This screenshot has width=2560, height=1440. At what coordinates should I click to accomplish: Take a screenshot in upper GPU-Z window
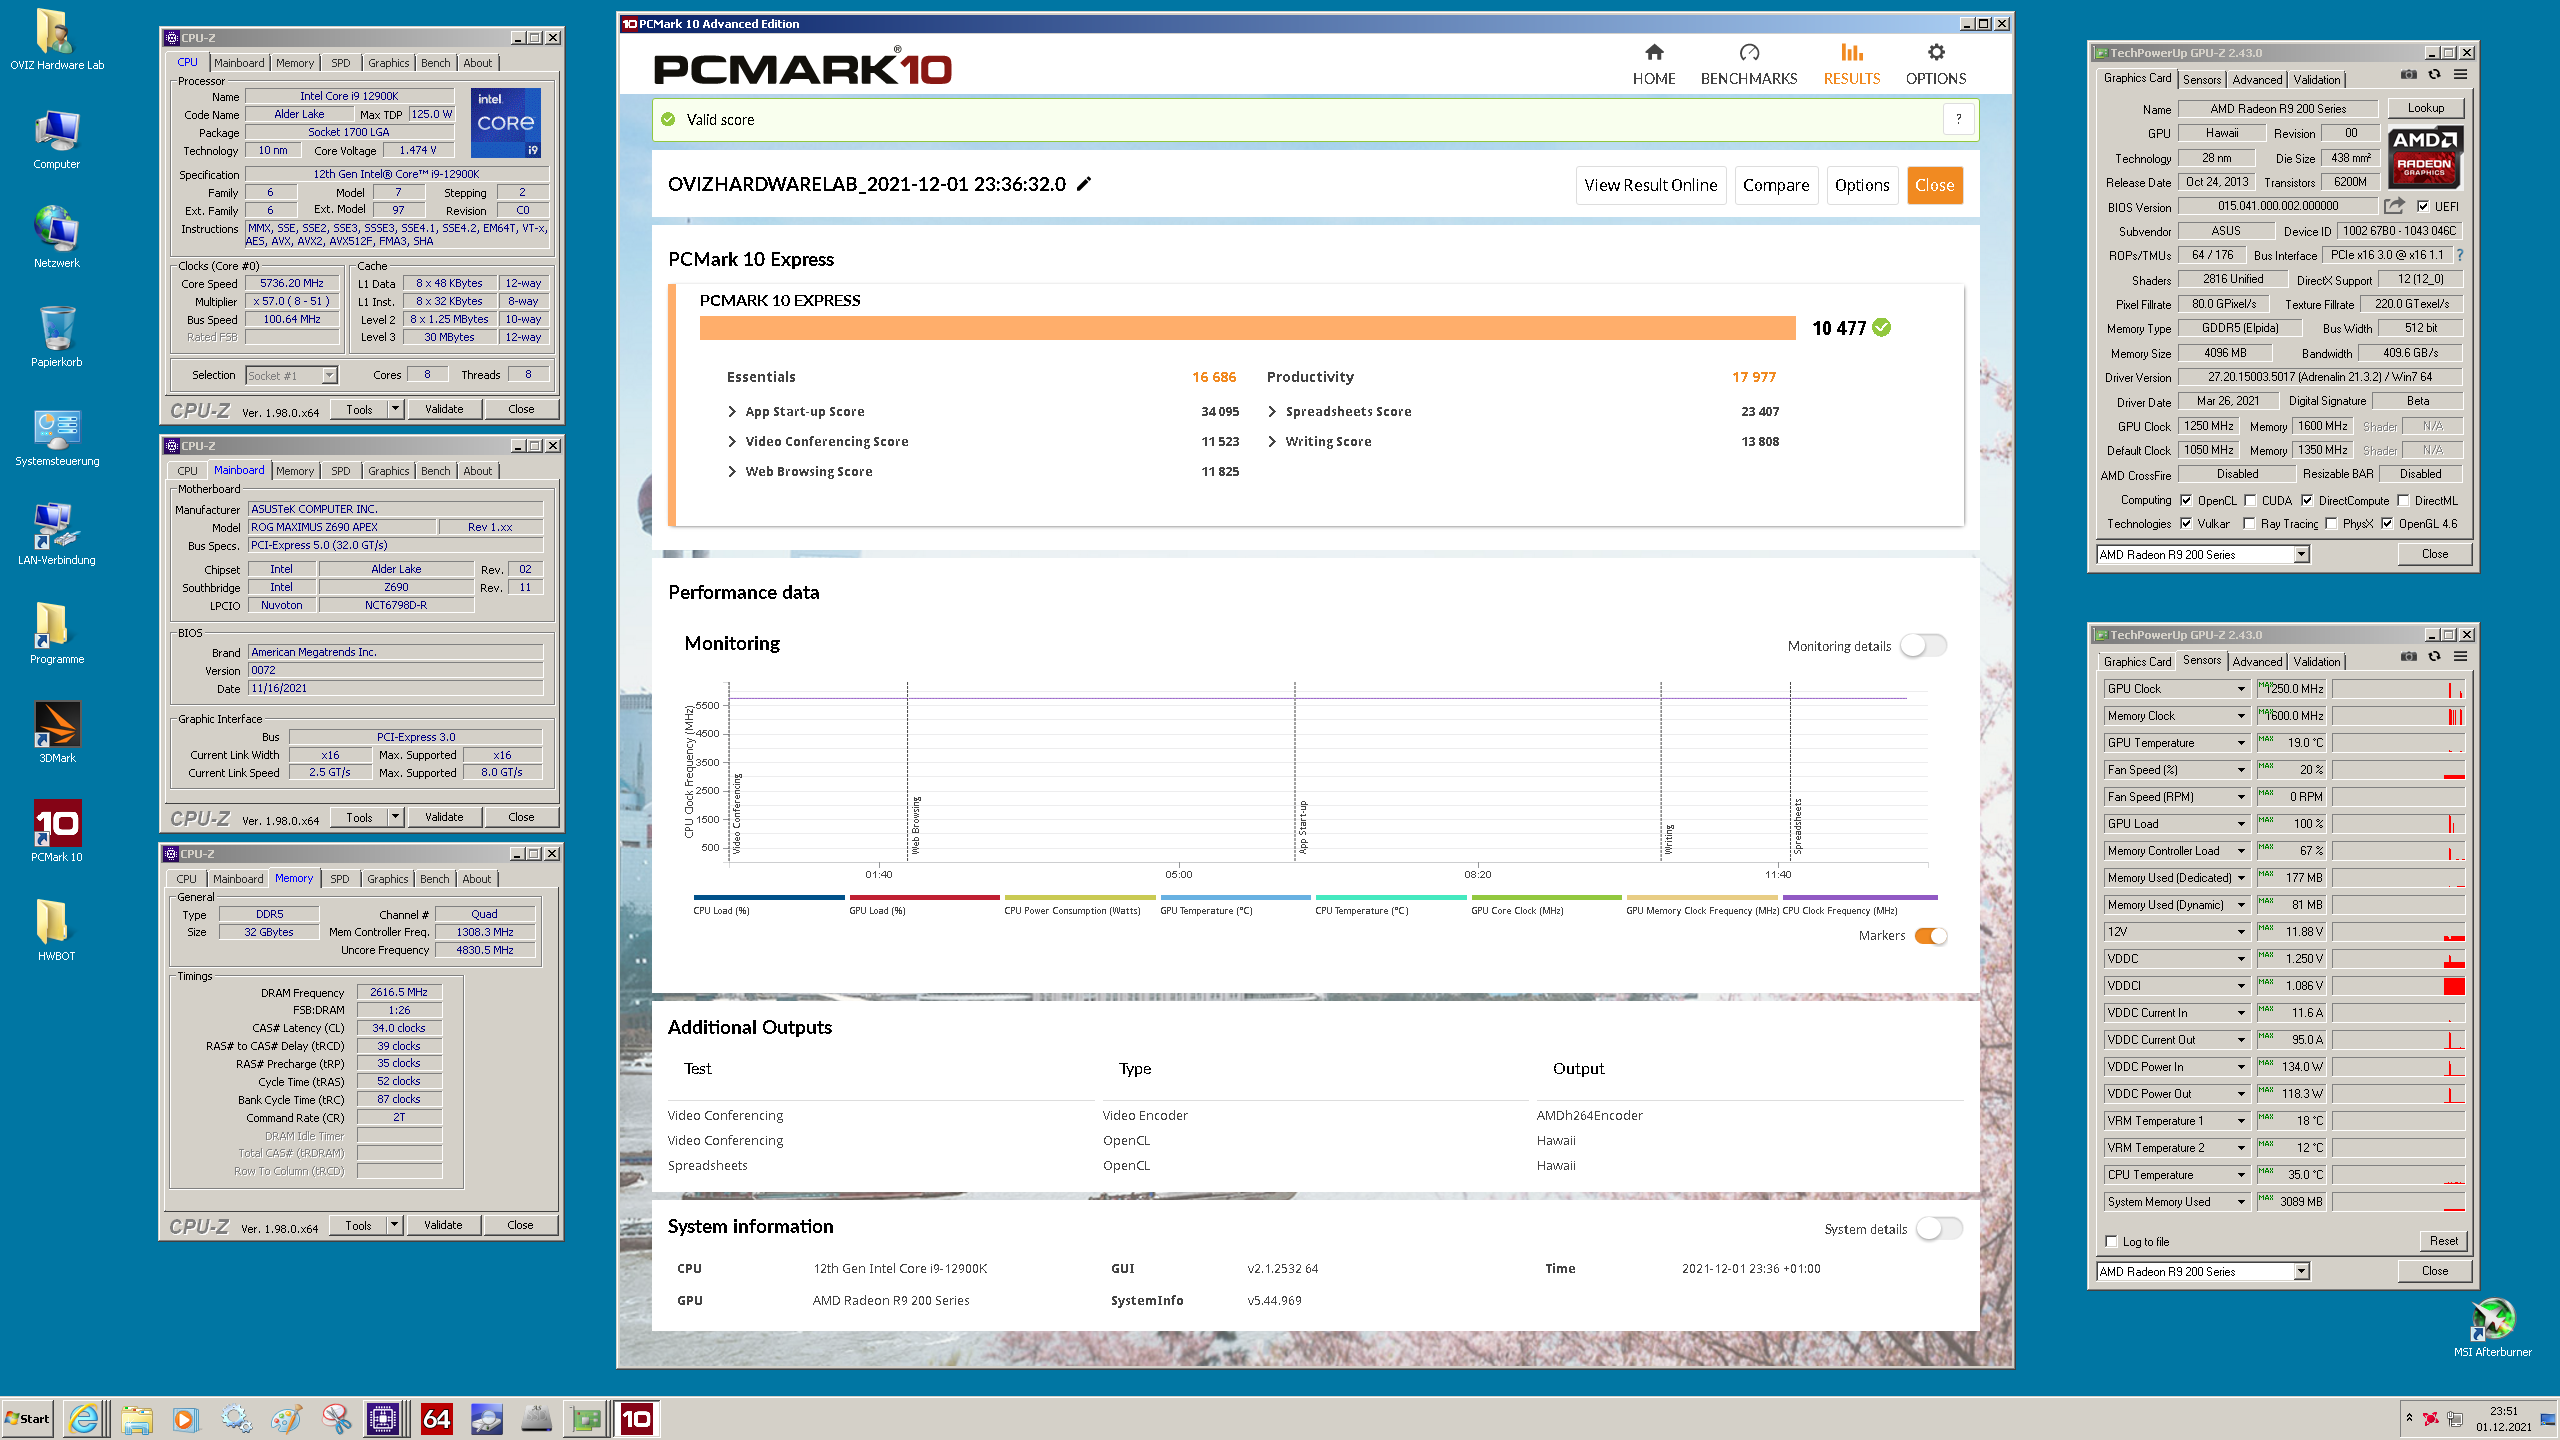[2409, 75]
